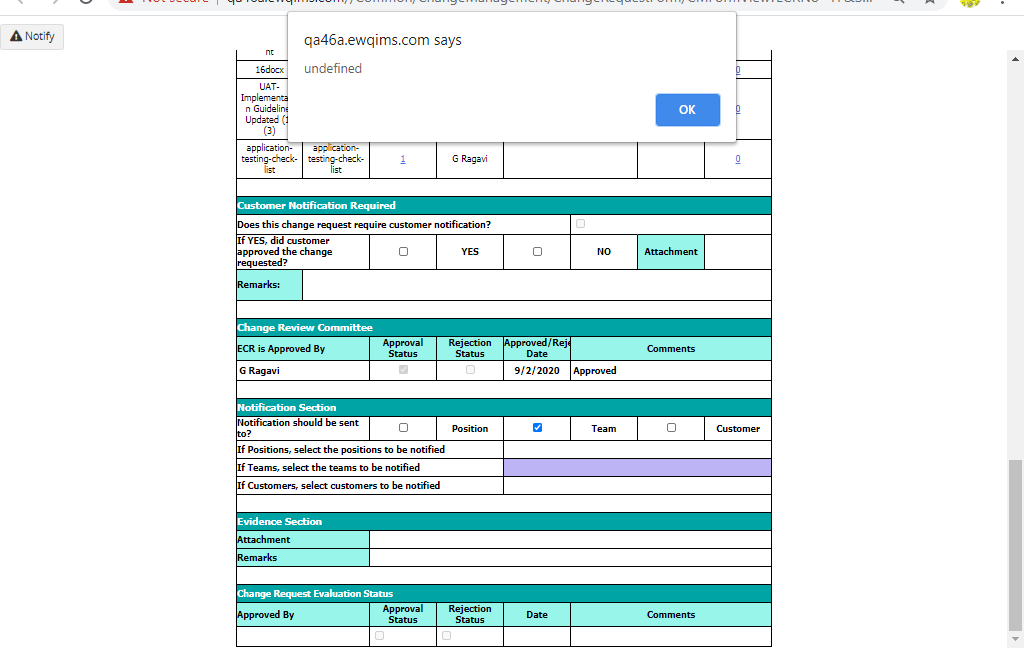Click the 'Approved' comment text
Viewport: 1024px width, 659px height.
coord(595,370)
